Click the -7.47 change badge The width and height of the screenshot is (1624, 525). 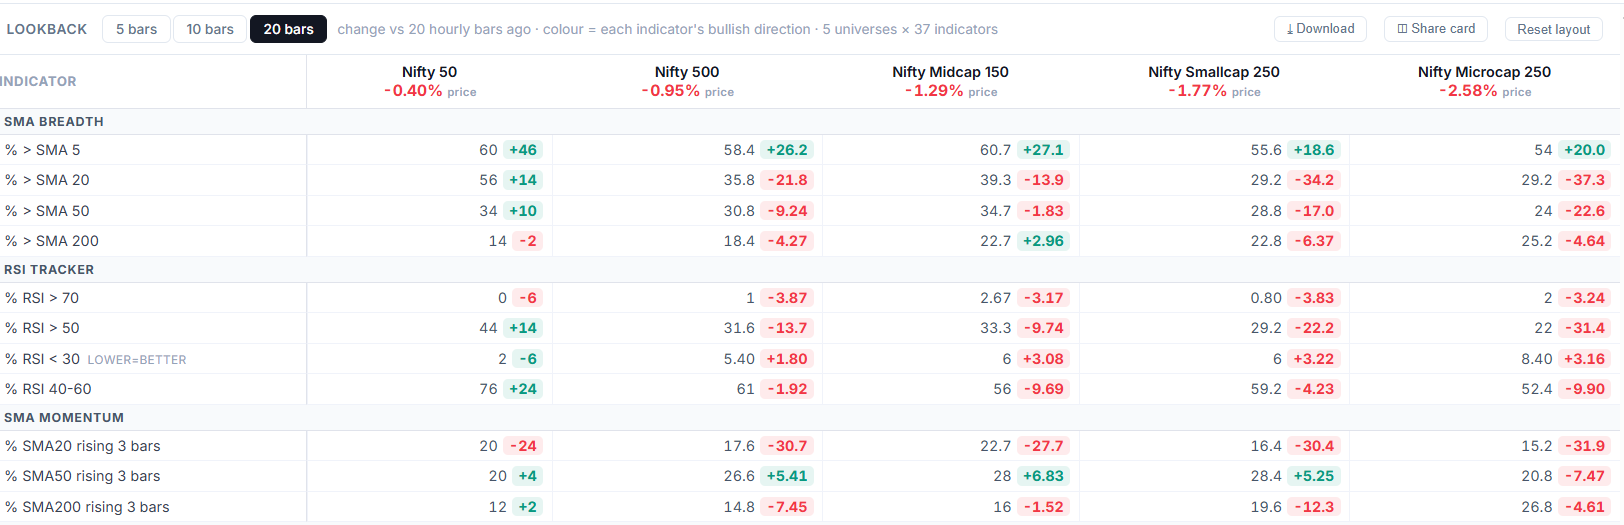pyautogui.click(x=1585, y=476)
